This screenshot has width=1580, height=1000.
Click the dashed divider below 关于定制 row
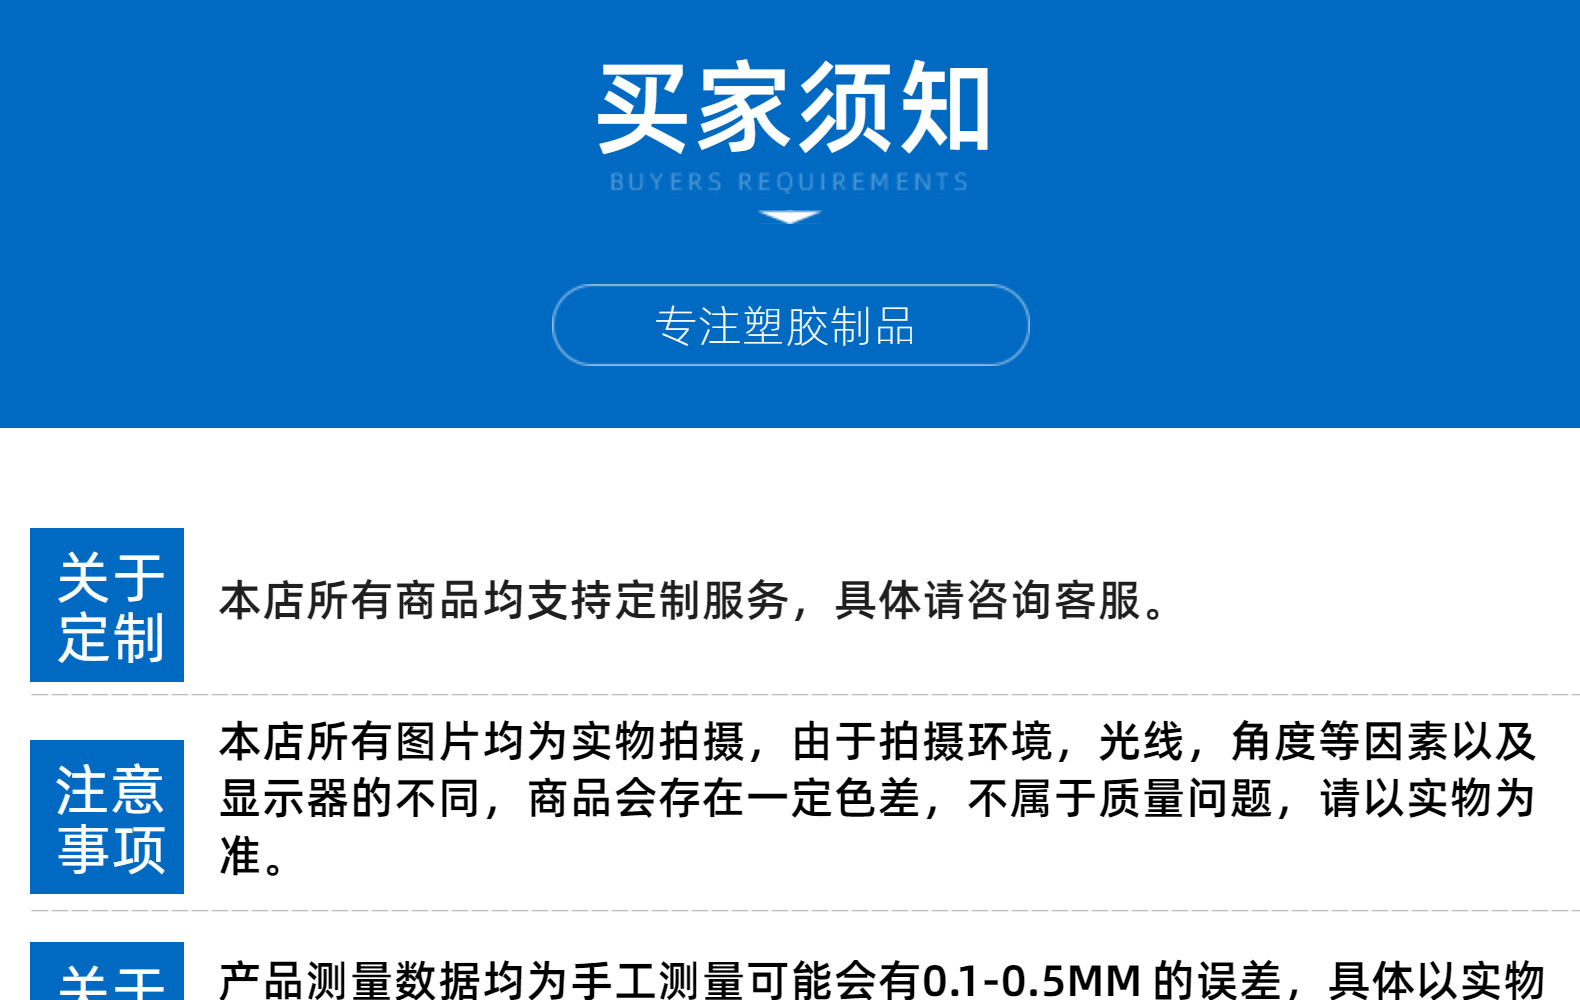805,693
